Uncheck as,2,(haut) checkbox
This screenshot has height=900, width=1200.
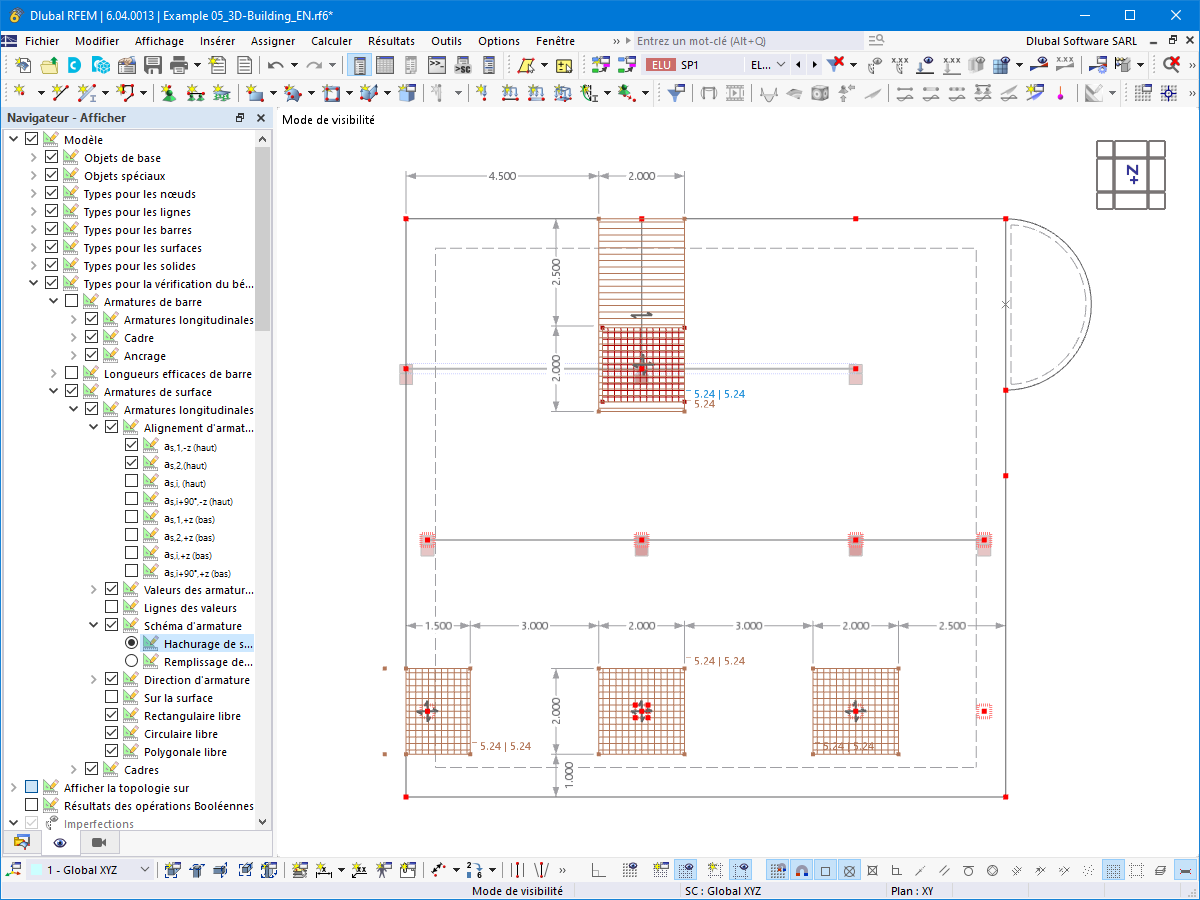tap(132, 464)
